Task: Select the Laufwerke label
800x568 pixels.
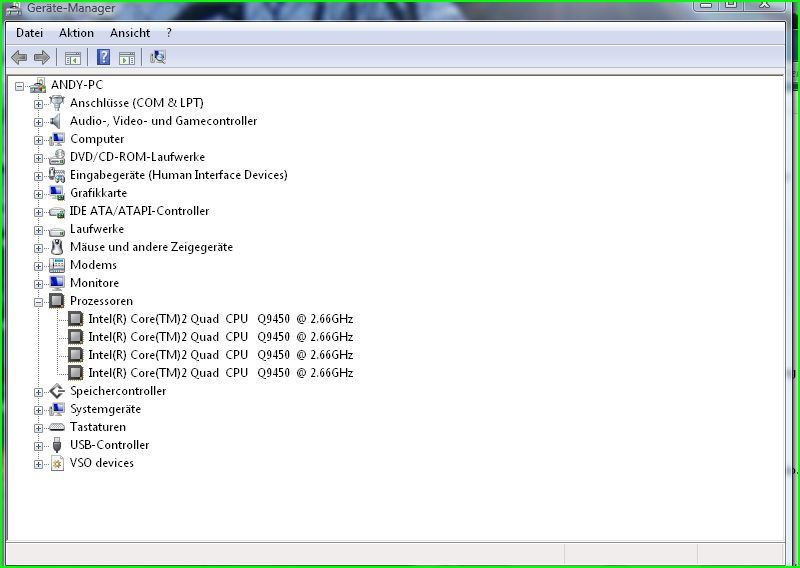Action: tap(97, 229)
